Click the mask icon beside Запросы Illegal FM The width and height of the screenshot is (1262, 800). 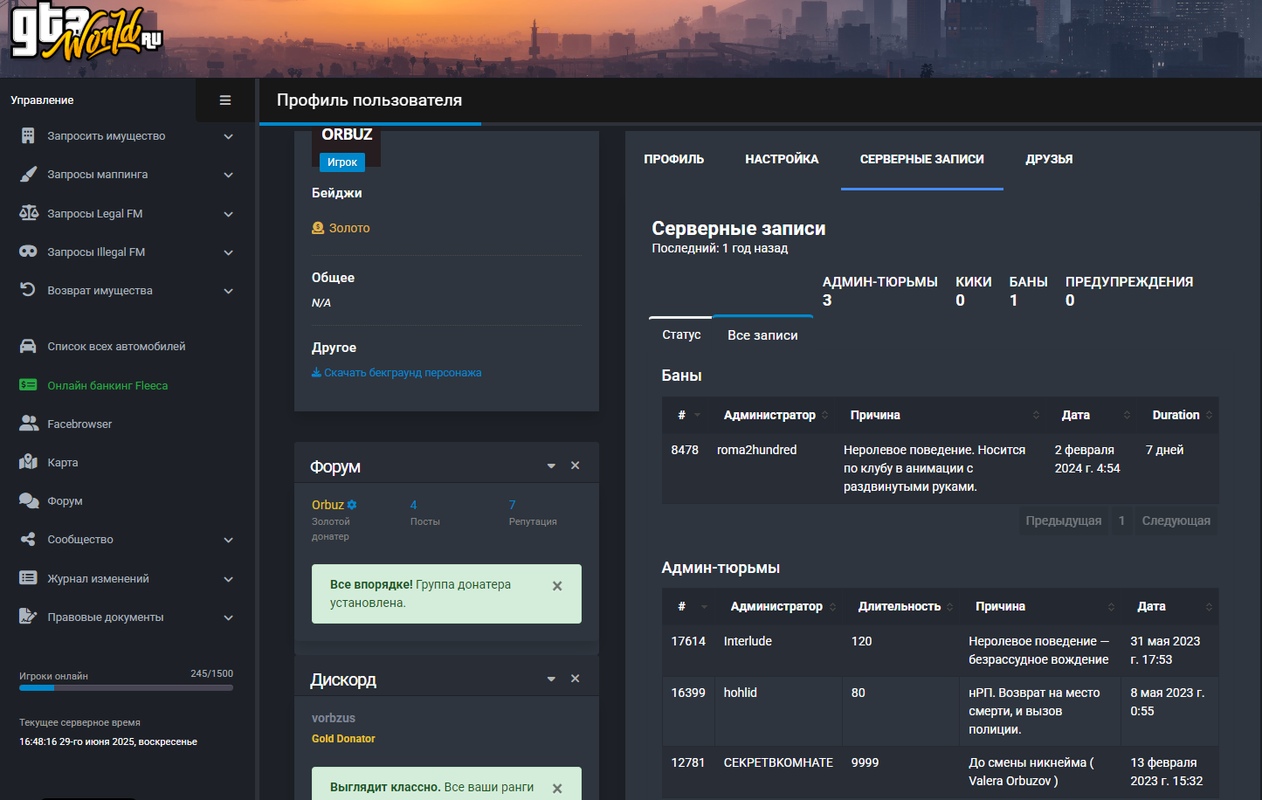pos(28,252)
